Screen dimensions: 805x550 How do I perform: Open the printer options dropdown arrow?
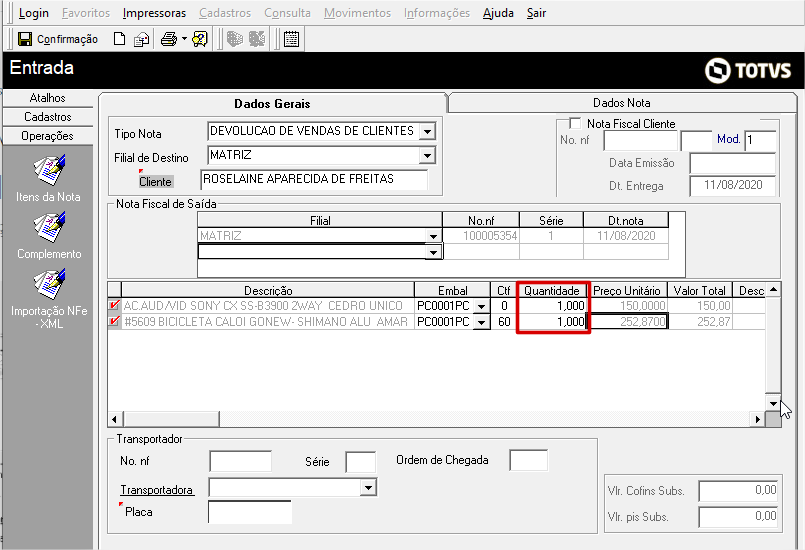pos(184,39)
